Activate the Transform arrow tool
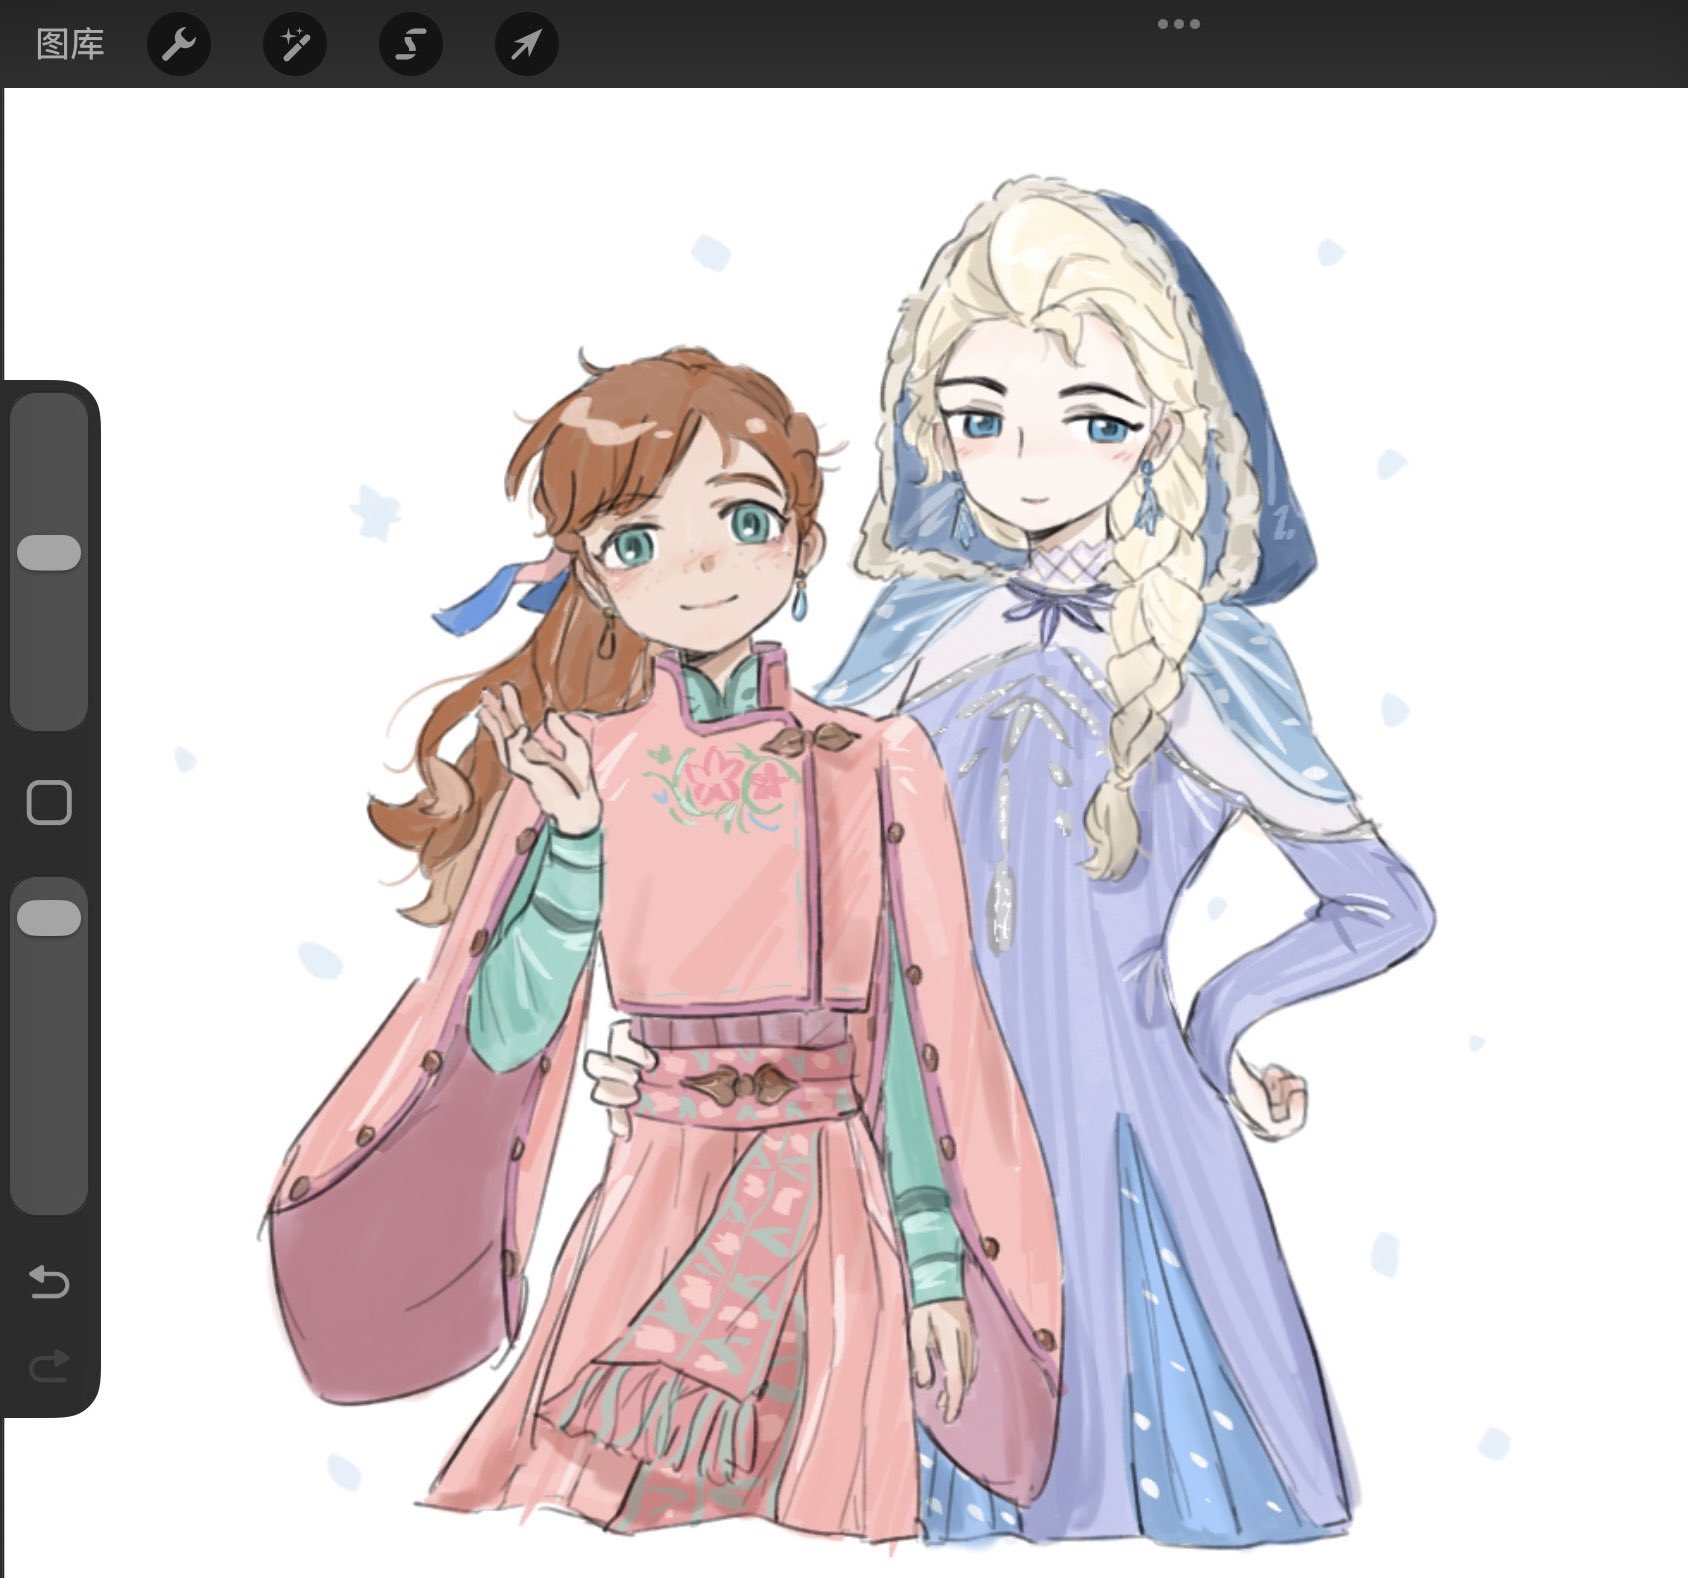The width and height of the screenshot is (1688, 1578). [x=527, y=44]
